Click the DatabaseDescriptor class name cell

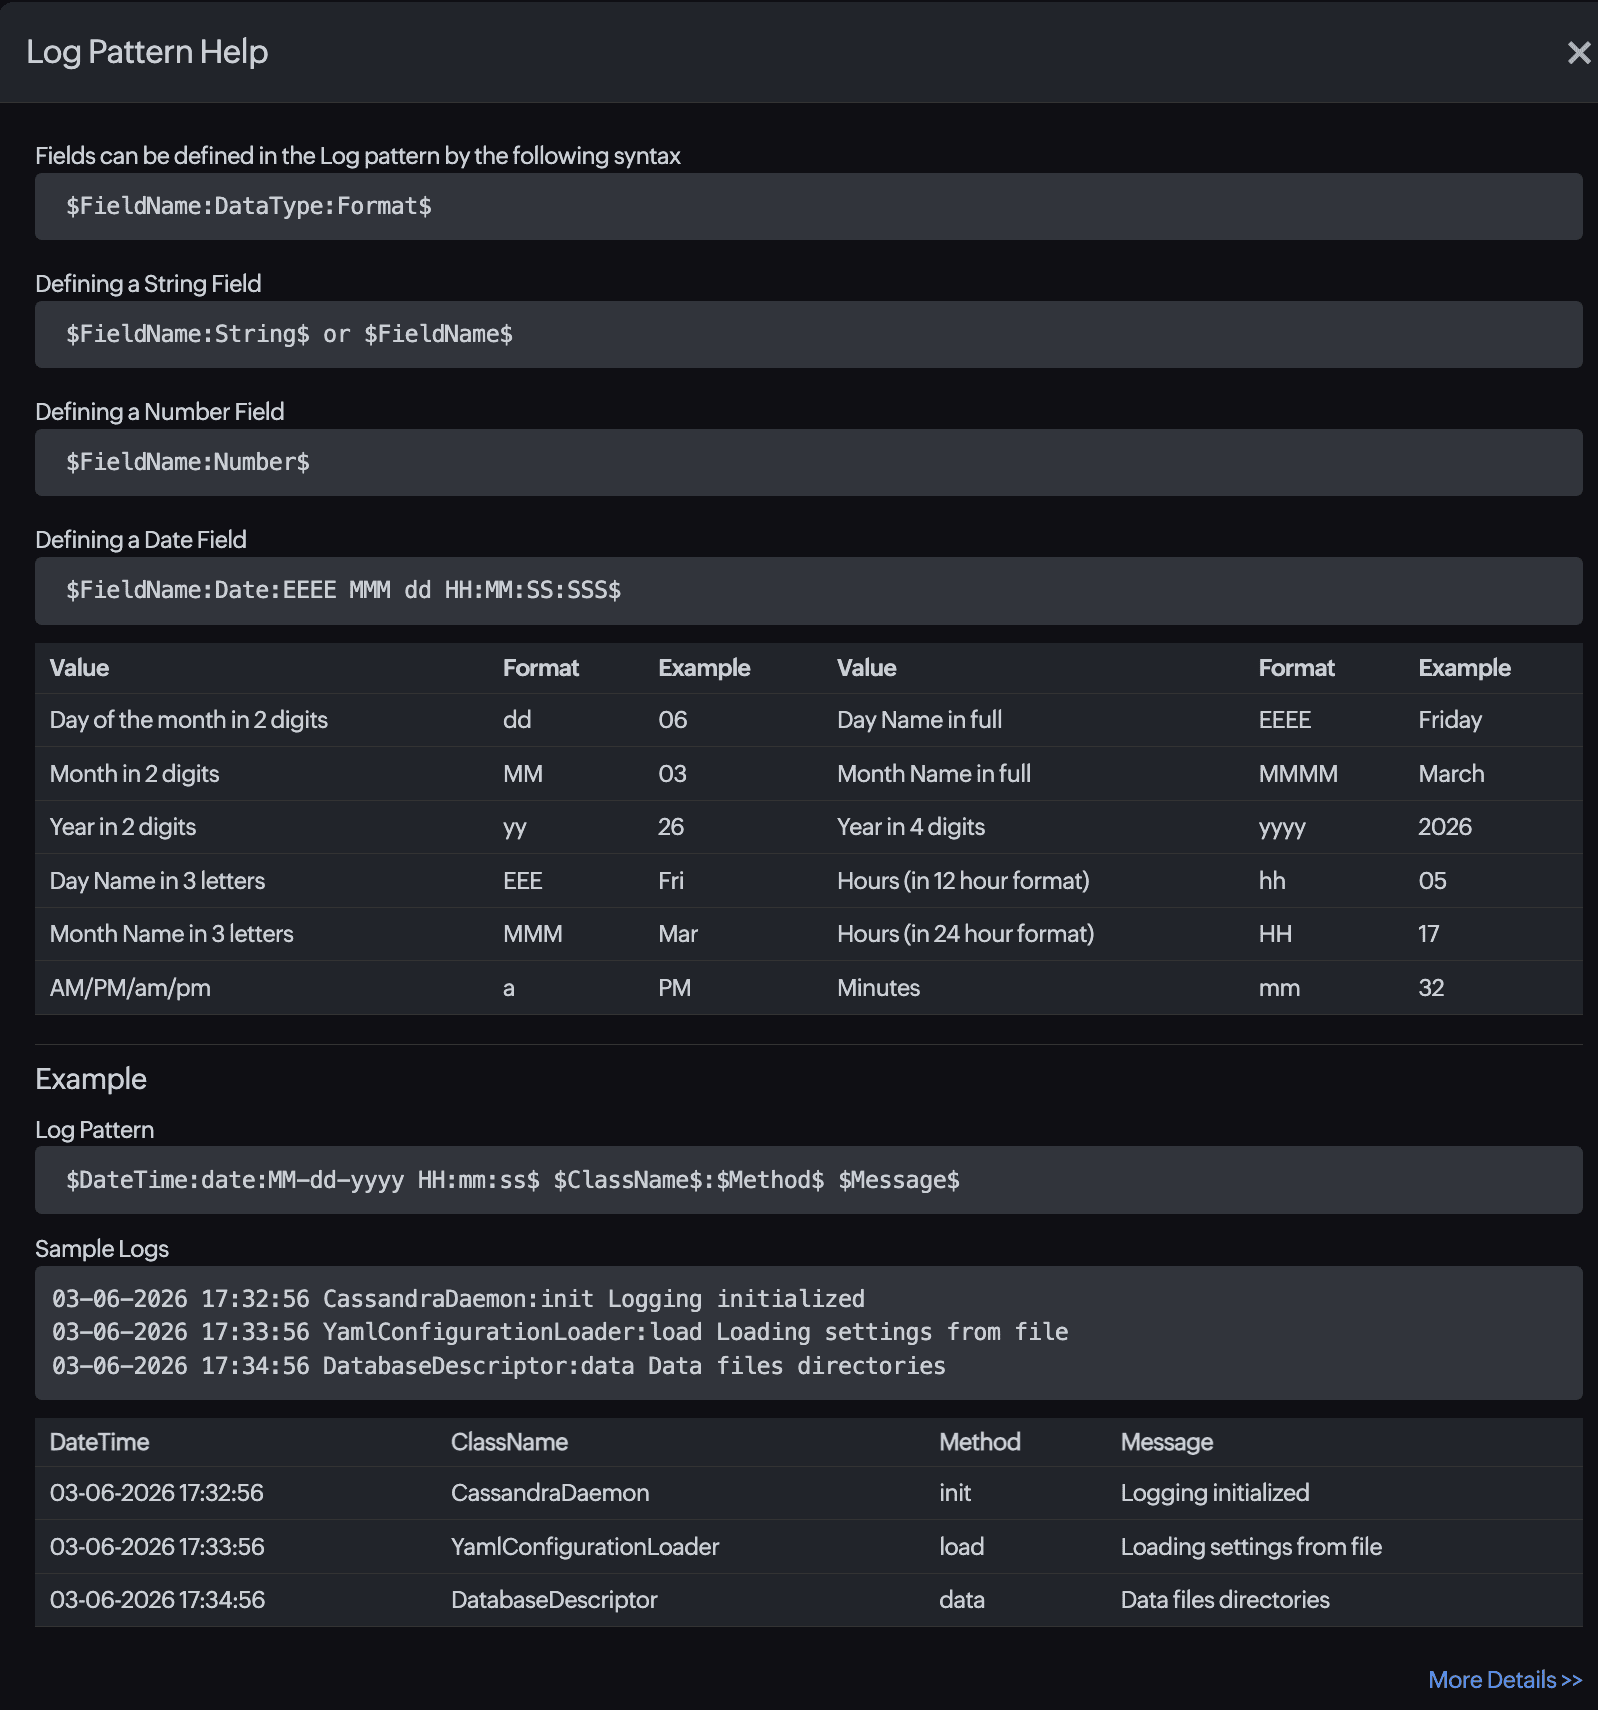[x=554, y=1600]
